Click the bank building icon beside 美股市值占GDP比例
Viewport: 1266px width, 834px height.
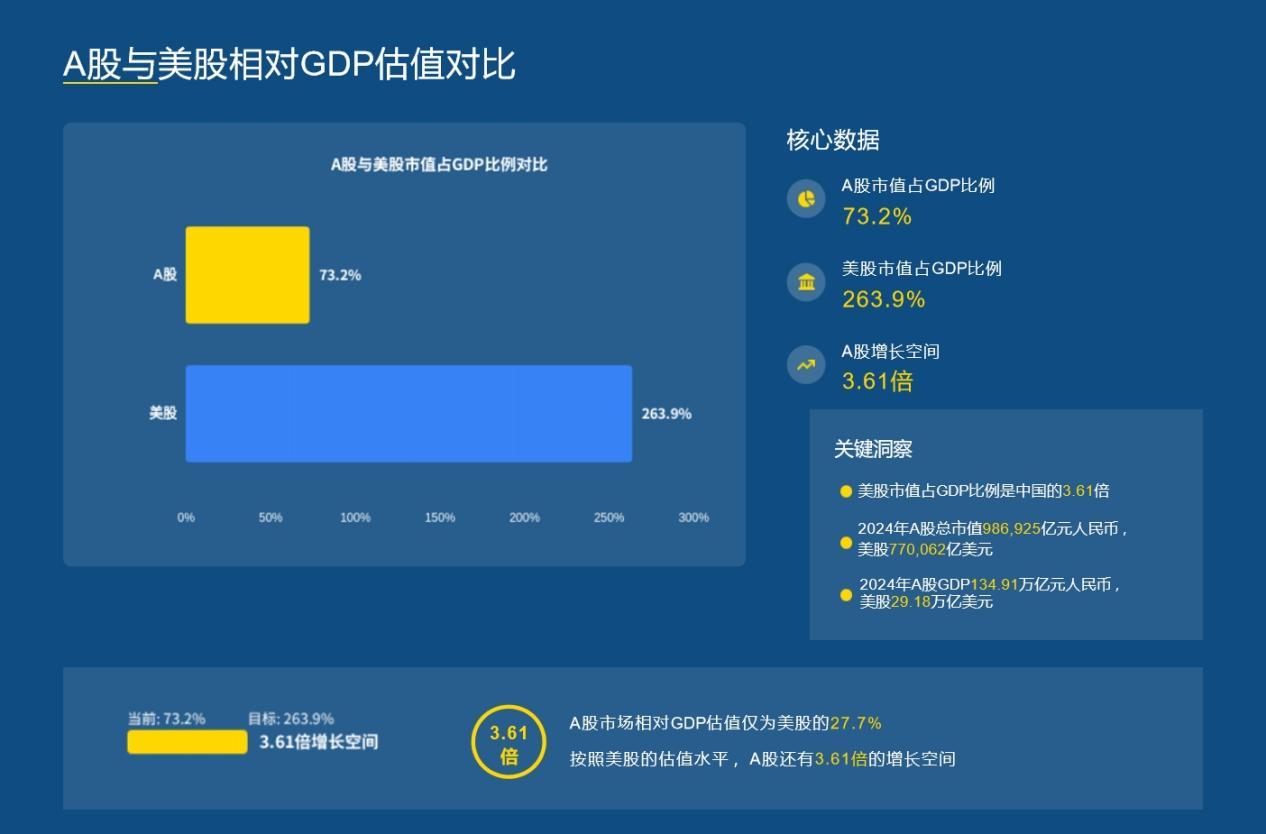pos(806,282)
